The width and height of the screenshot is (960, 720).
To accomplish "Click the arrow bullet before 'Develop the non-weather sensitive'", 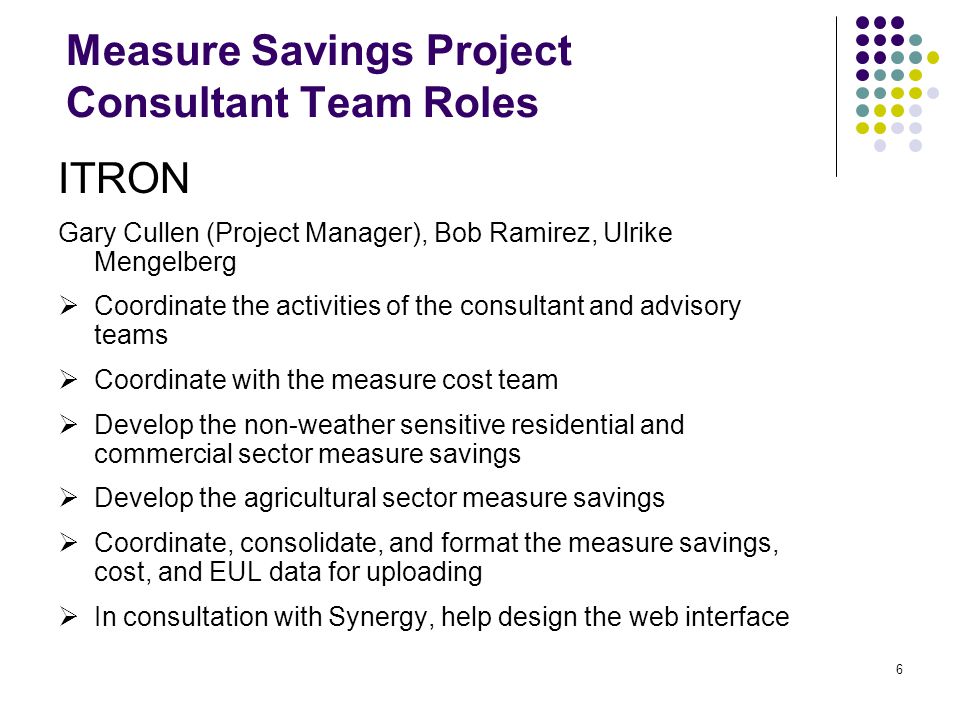I will (69, 424).
